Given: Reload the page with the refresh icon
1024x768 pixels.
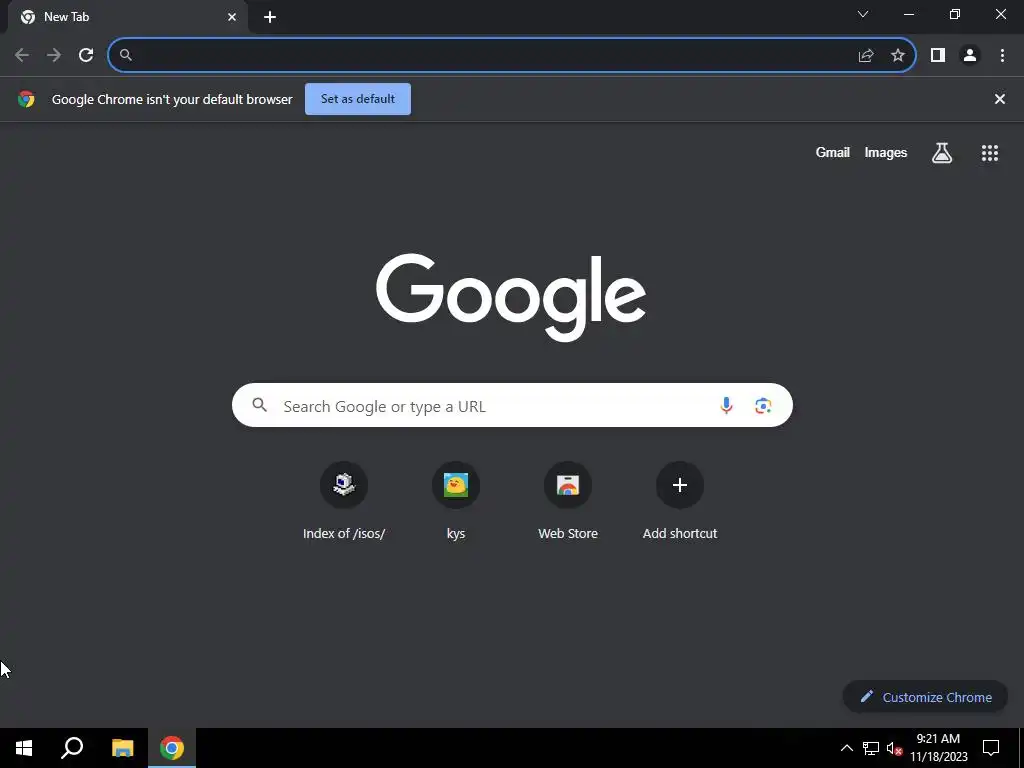Looking at the screenshot, I should click(x=86, y=55).
